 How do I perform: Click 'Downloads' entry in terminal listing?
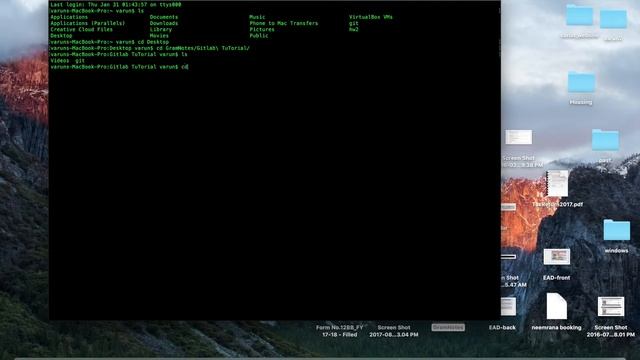click(x=164, y=23)
